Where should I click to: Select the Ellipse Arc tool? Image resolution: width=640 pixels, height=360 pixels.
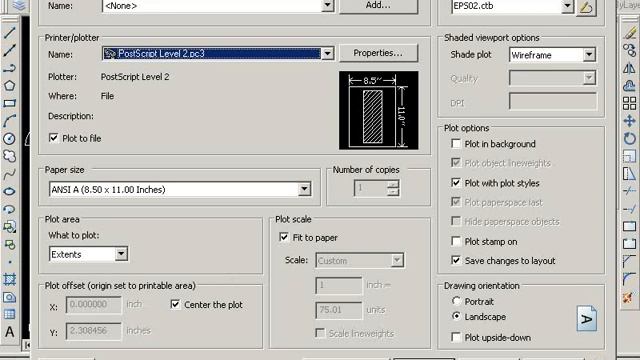9,209
